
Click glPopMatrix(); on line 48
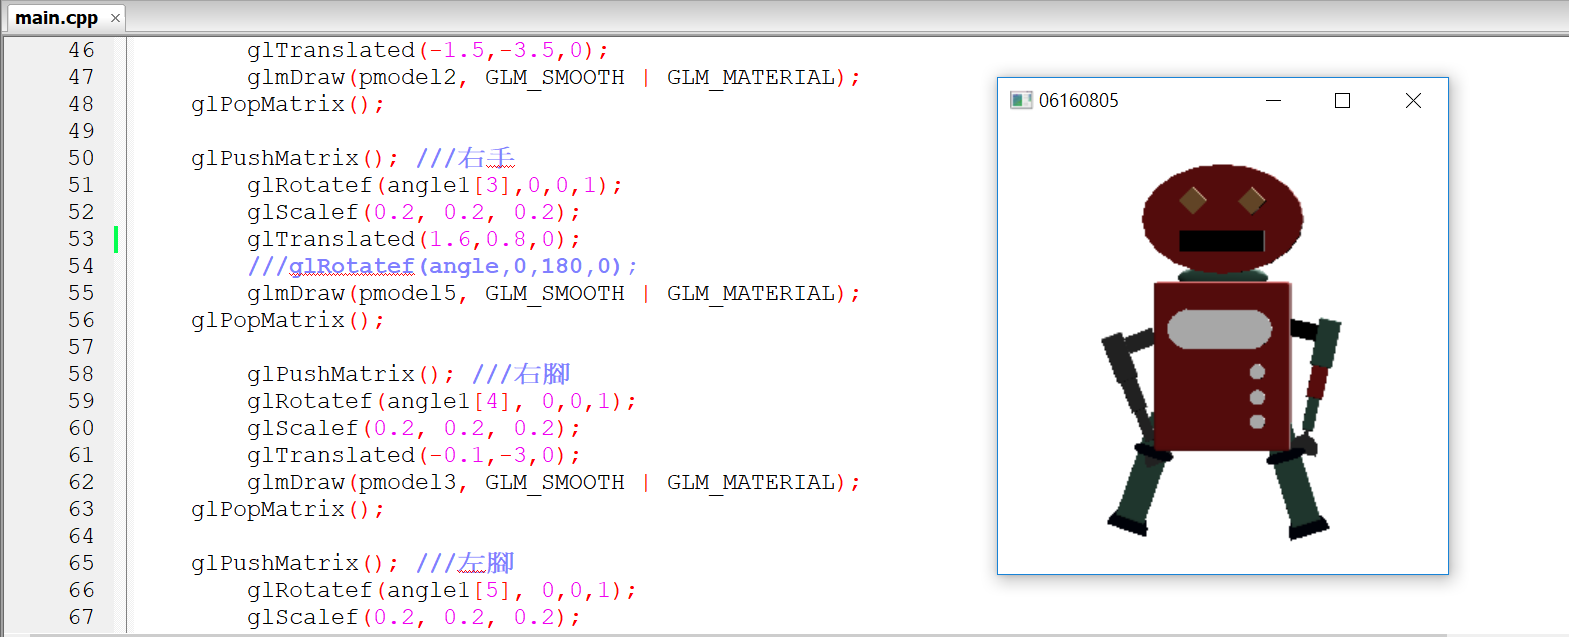(x=287, y=104)
